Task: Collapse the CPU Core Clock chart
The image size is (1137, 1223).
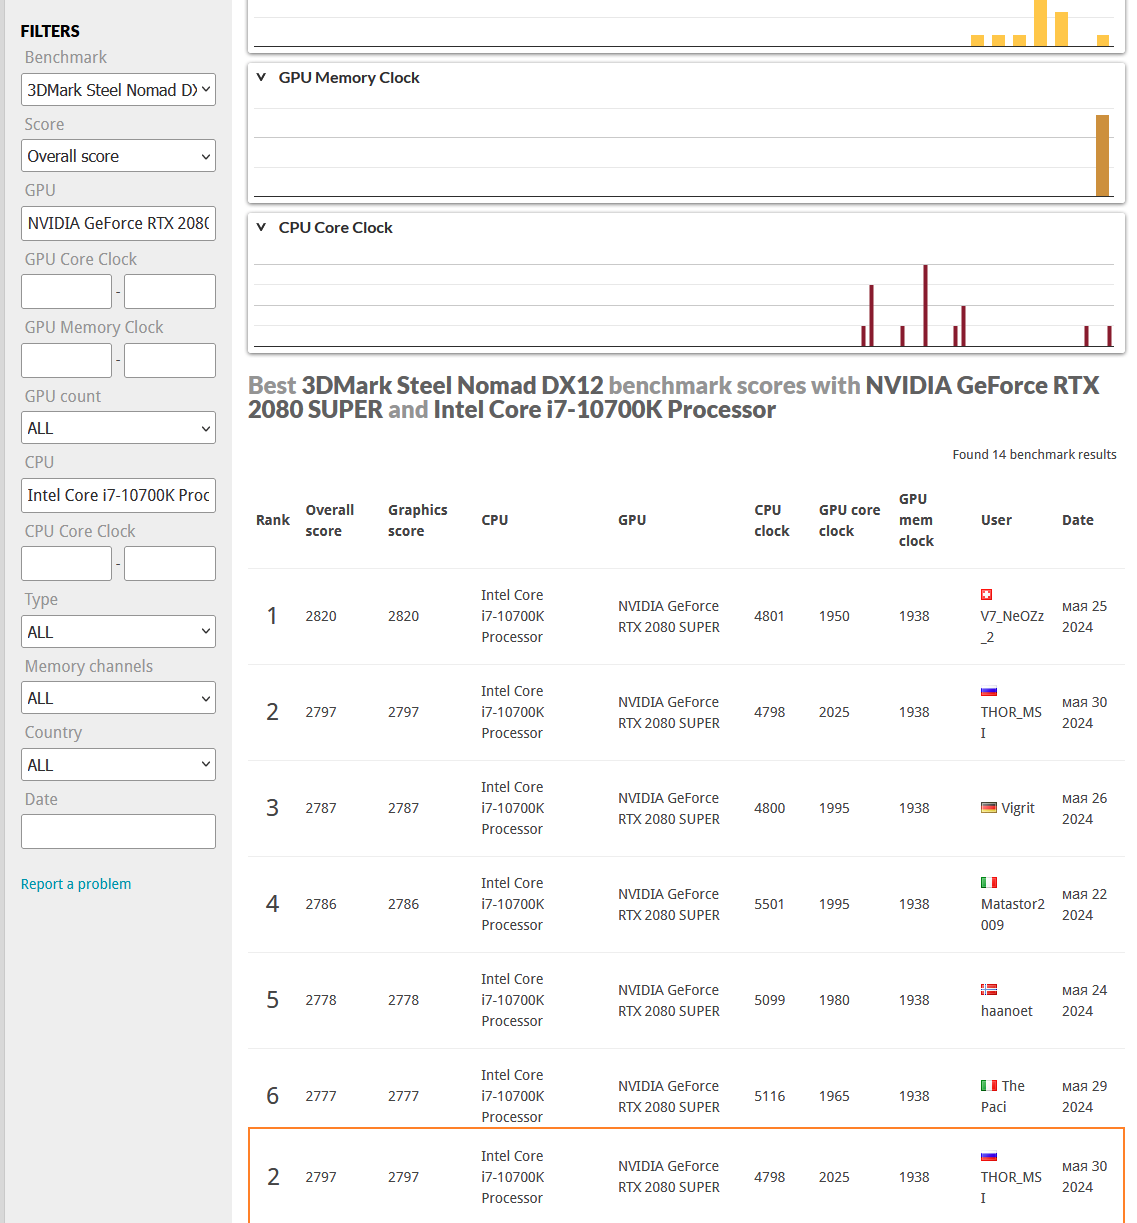Action: point(261,227)
